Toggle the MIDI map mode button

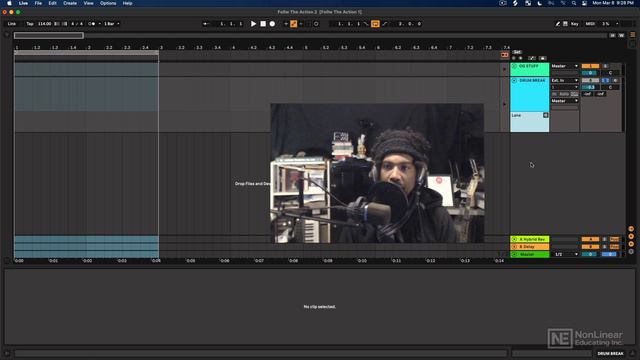click(590, 24)
